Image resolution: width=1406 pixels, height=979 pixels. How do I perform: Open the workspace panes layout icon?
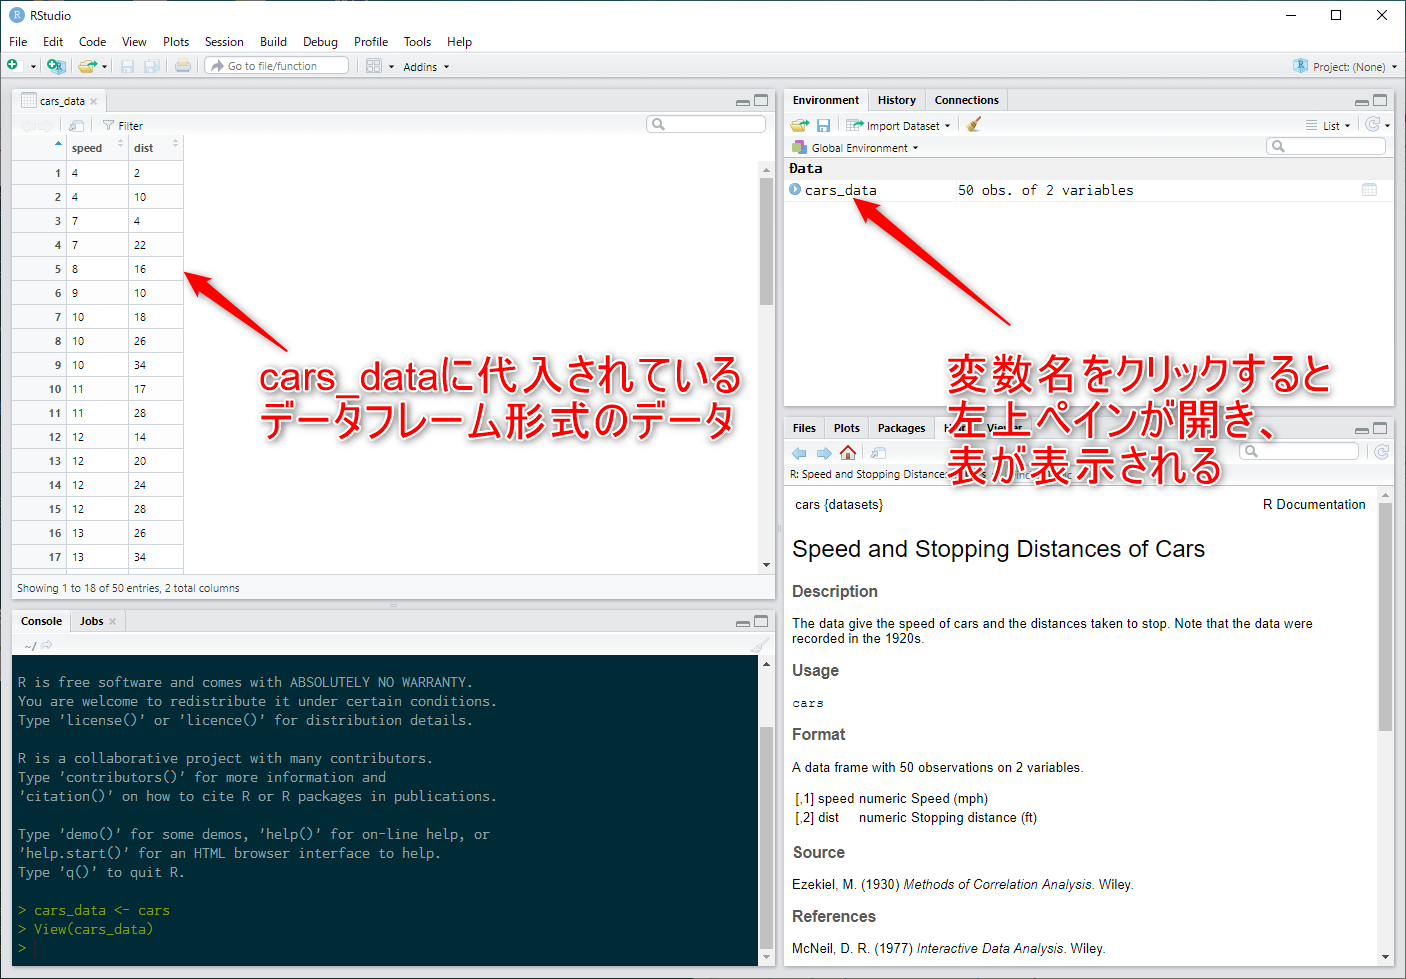point(374,66)
